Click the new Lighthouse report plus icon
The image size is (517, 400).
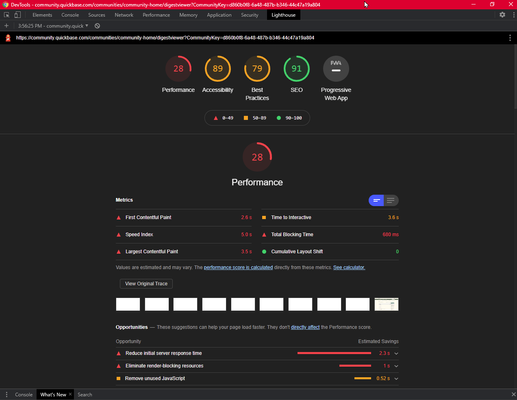6,26
